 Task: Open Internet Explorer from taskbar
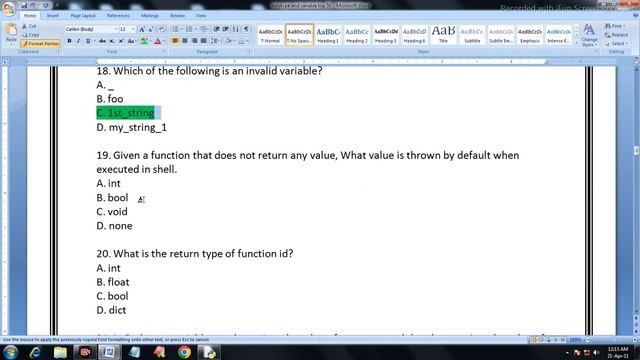click(35, 352)
